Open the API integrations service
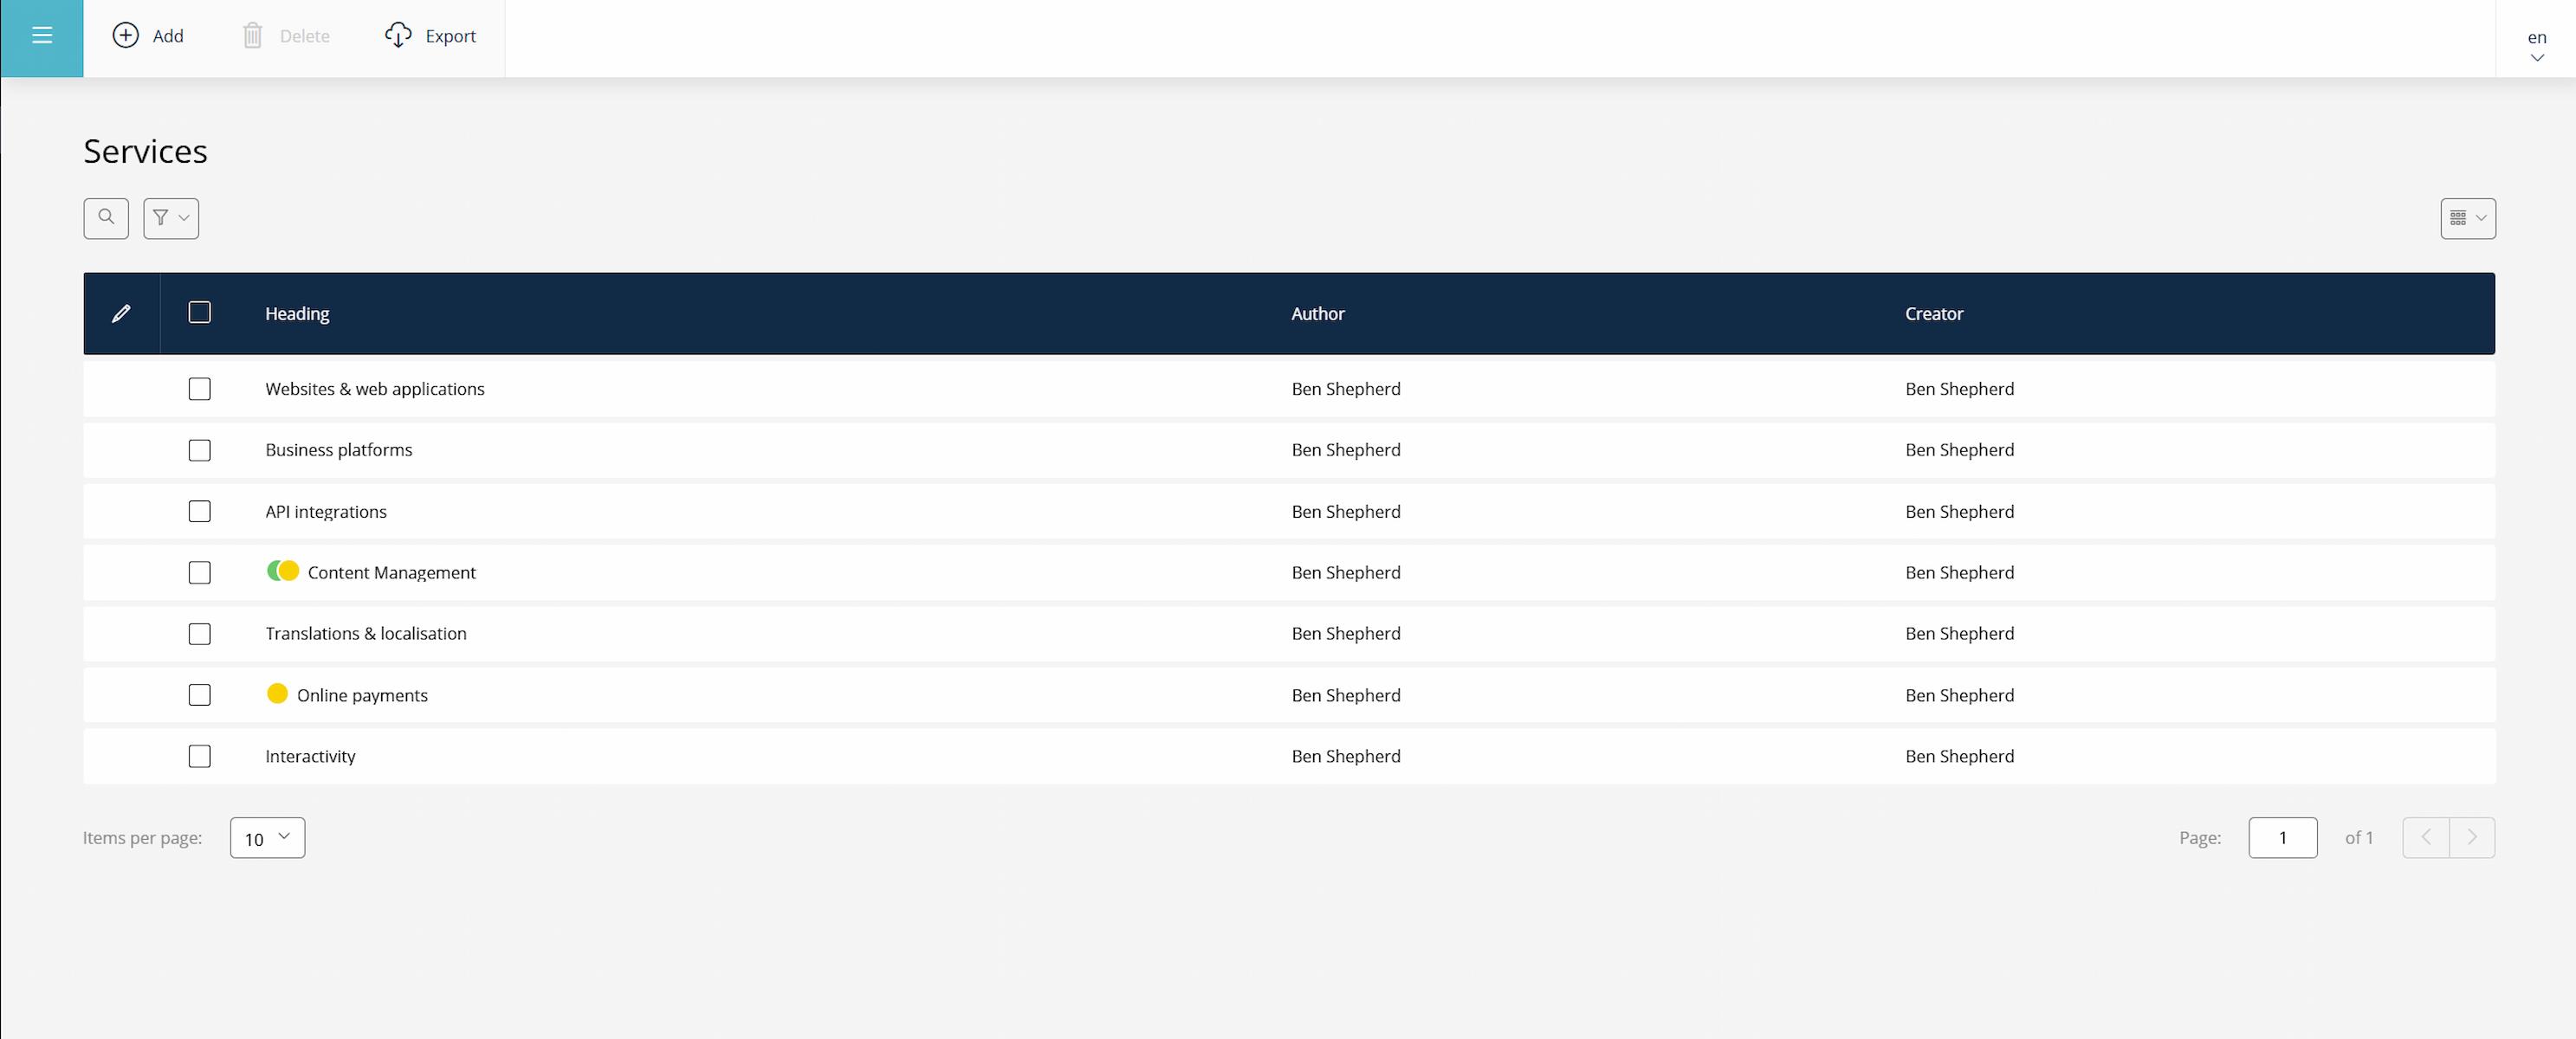Viewport: 2576px width, 1039px height. [326, 511]
